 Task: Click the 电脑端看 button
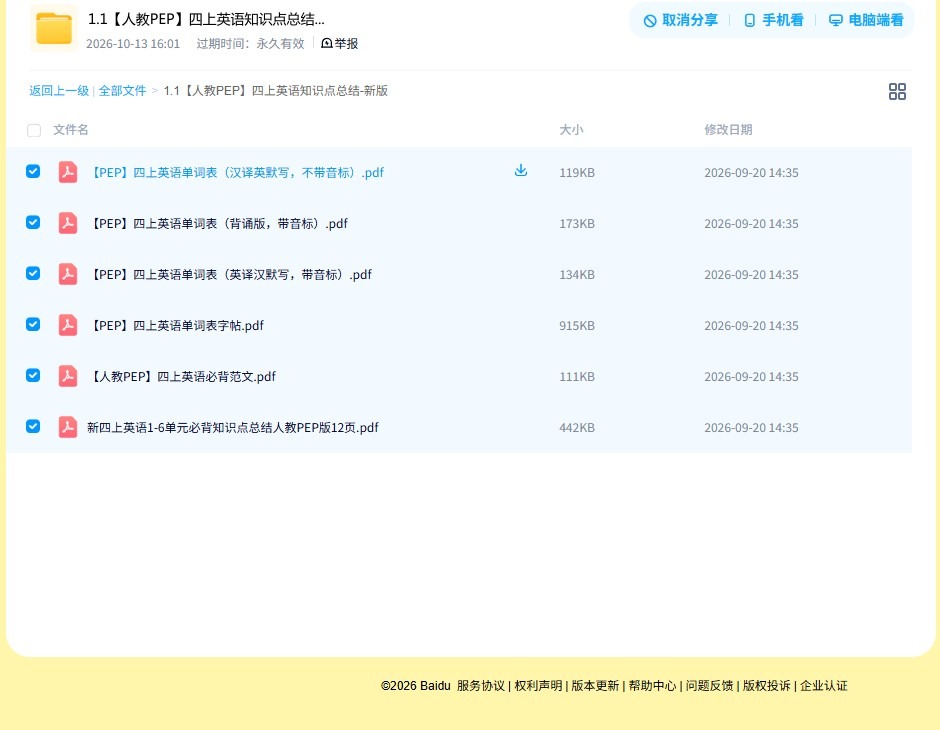click(x=866, y=20)
